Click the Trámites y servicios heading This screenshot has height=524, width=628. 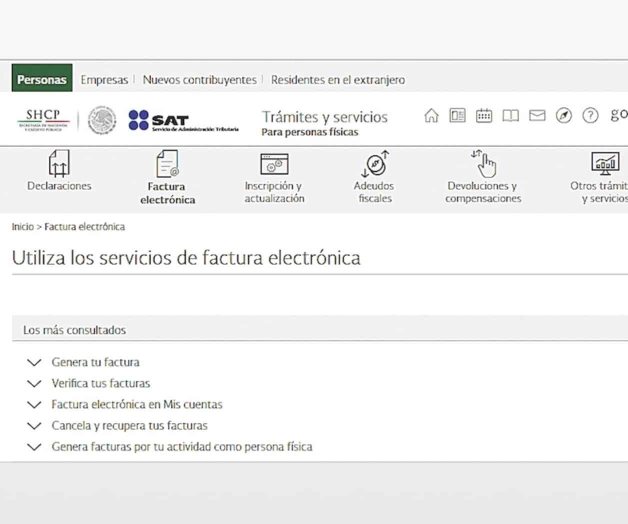[x=325, y=117]
